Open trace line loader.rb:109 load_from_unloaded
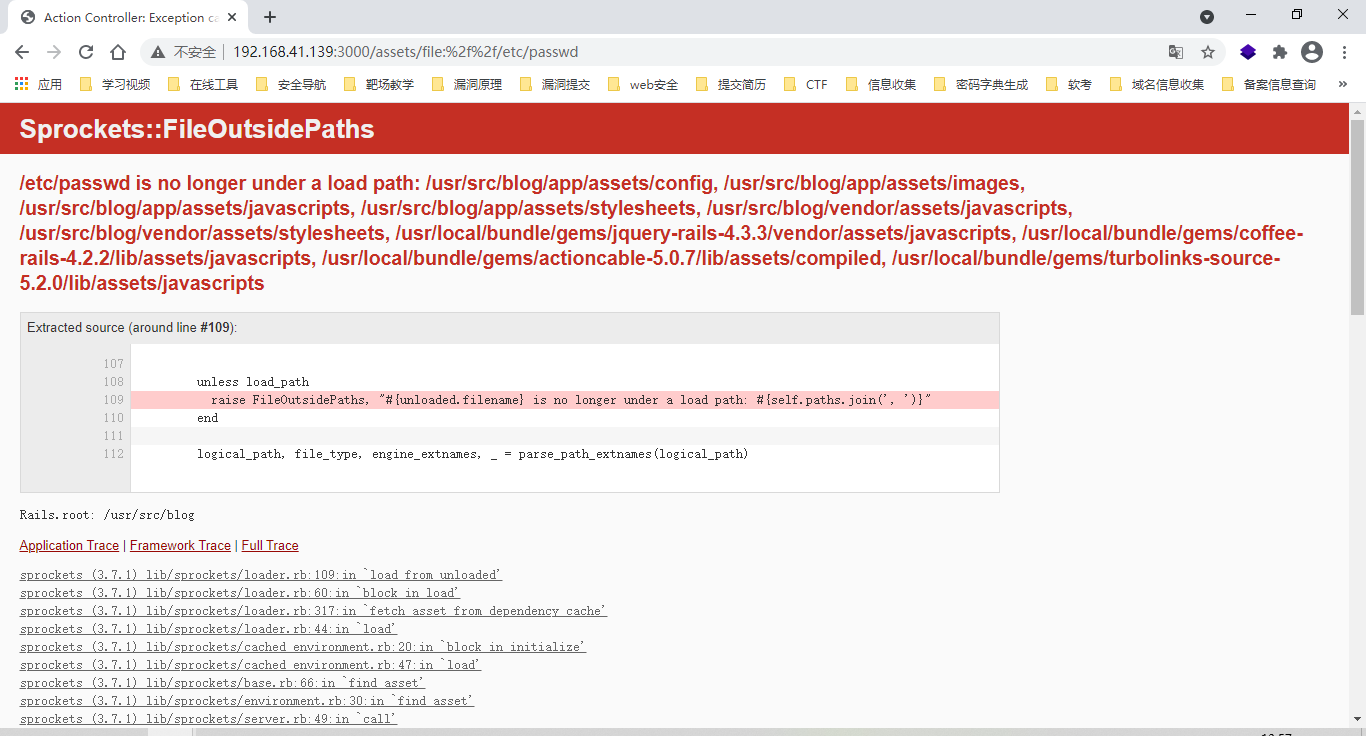Viewport: 1366px width, 736px height. coord(261,575)
